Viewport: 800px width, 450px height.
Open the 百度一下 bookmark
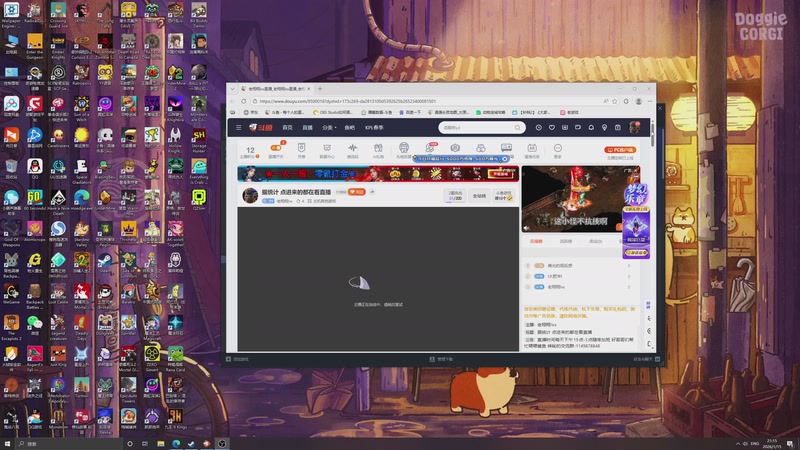(410, 112)
